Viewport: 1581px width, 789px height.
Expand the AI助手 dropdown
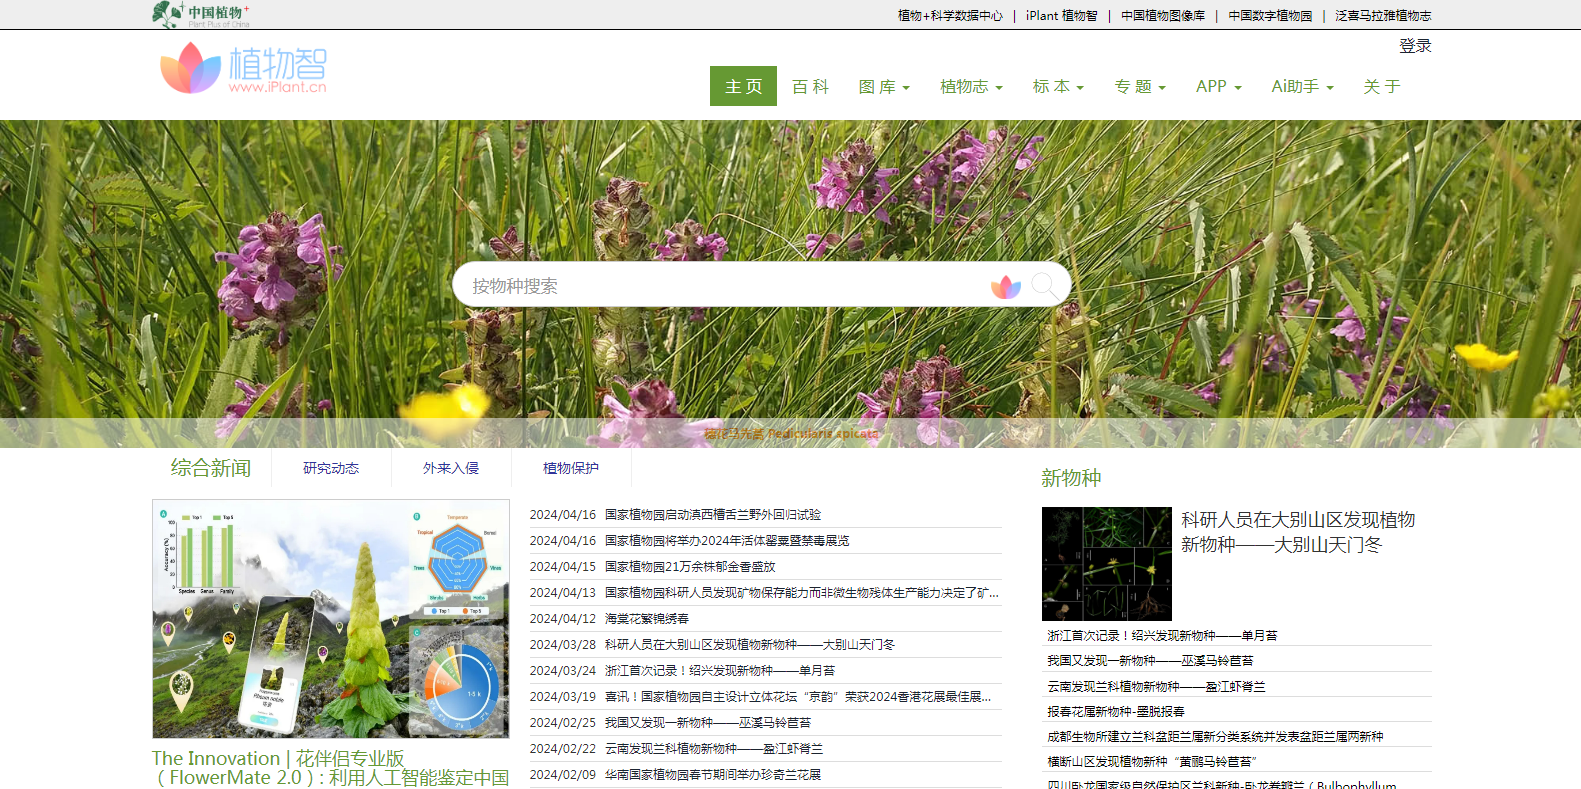click(1302, 87)
